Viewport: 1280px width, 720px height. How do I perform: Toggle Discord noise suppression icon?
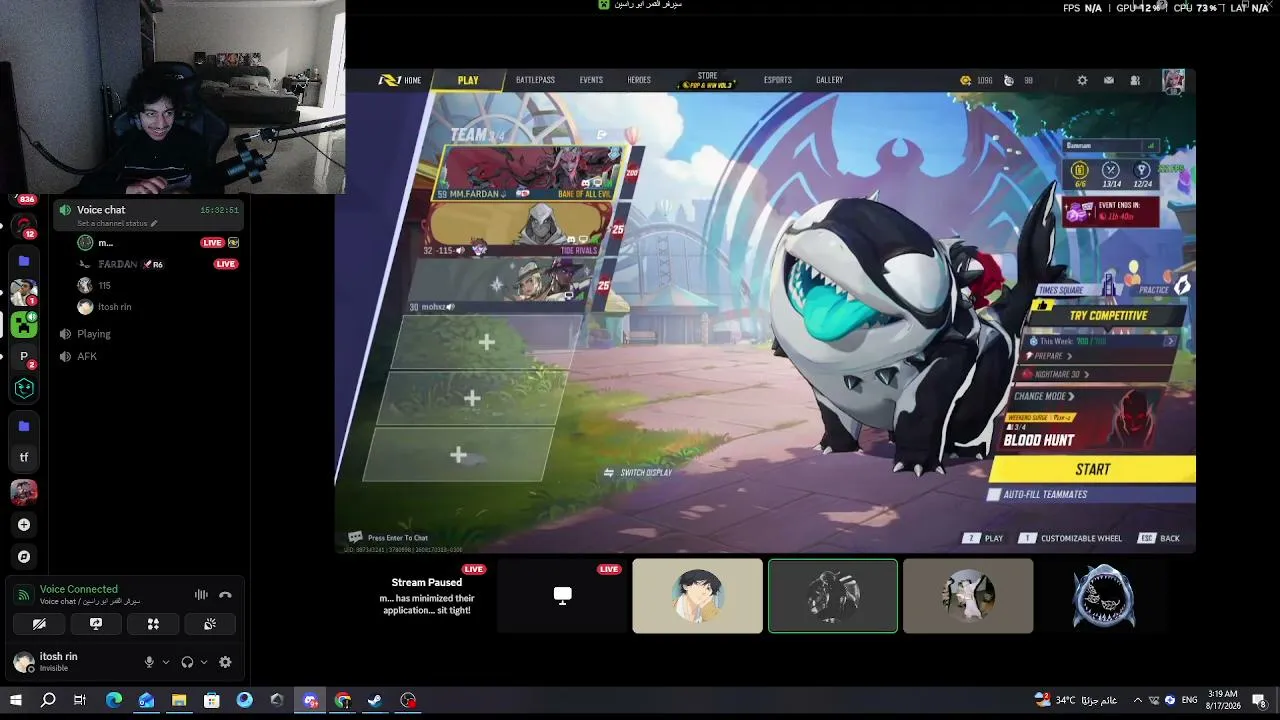pyautogui.click(x=201, y=595)
